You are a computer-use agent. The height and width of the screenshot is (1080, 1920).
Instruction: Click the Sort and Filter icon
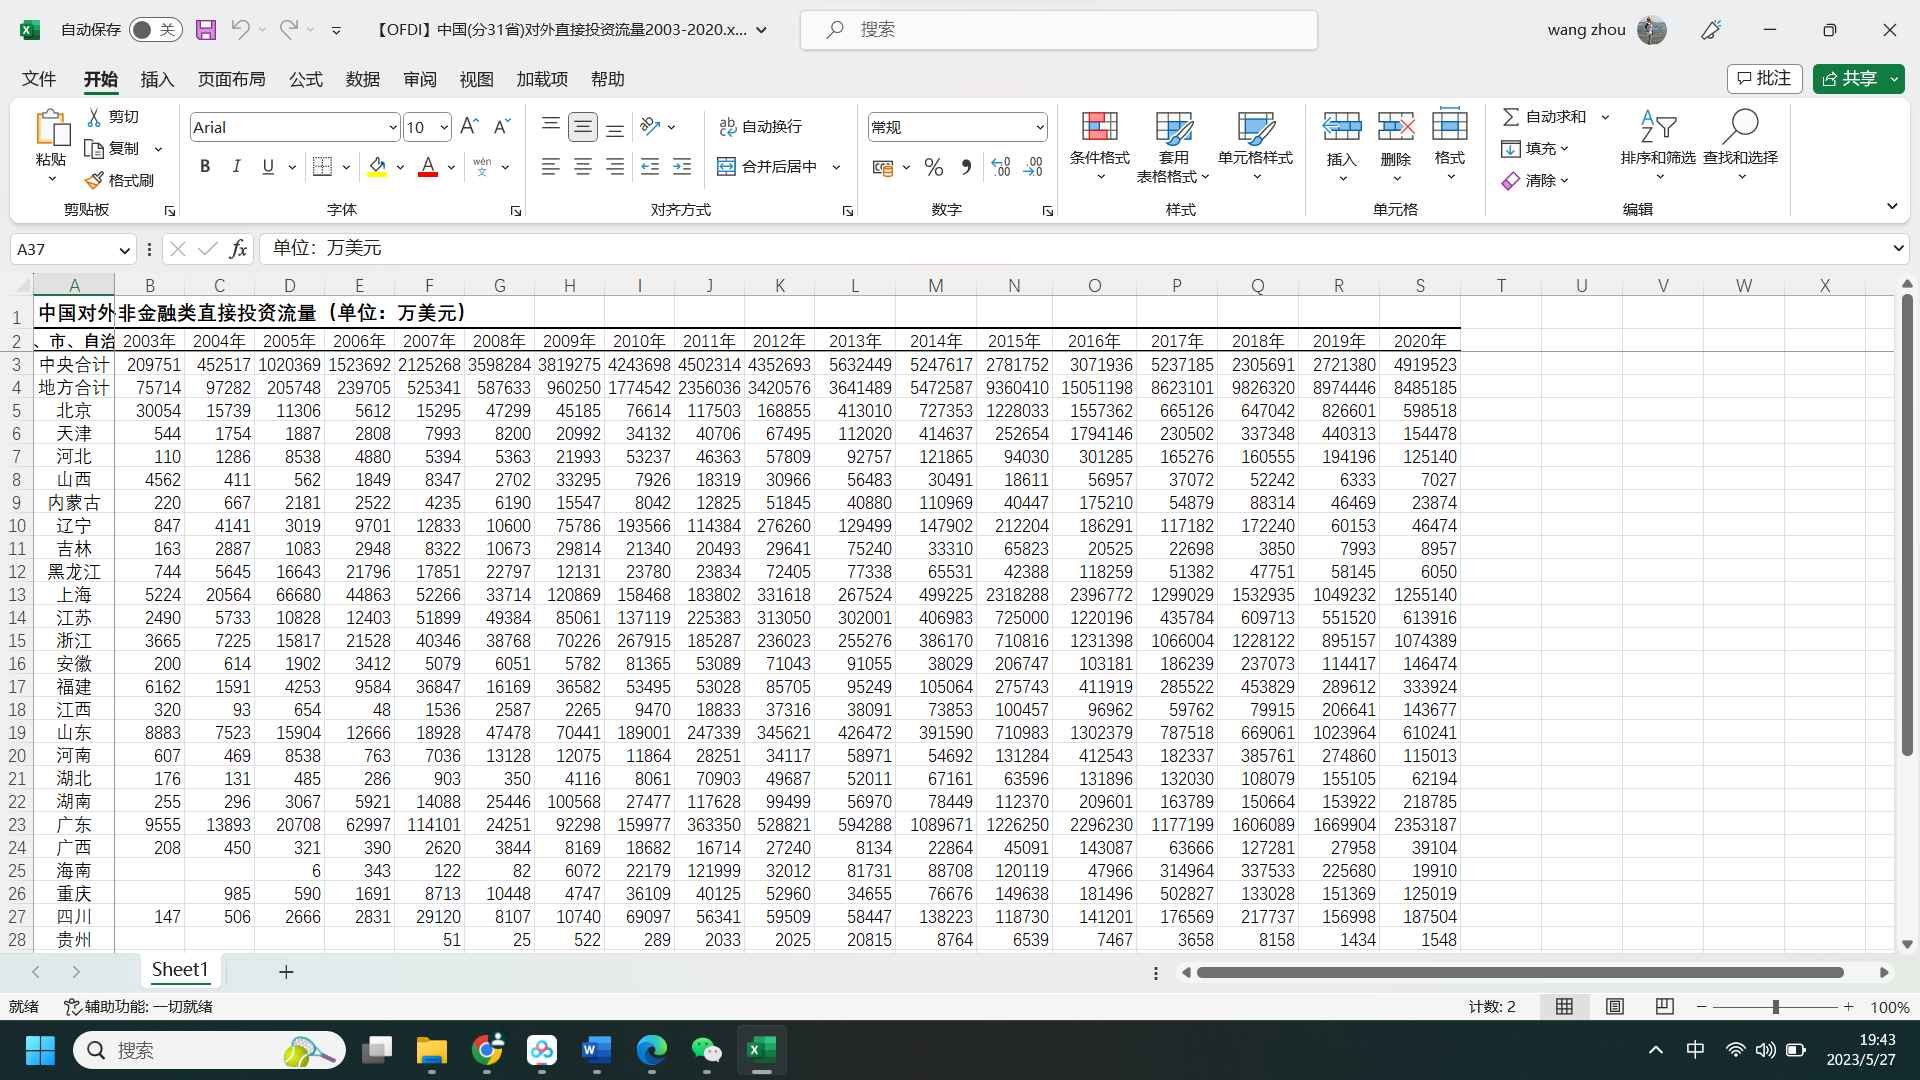(1657, 128)
